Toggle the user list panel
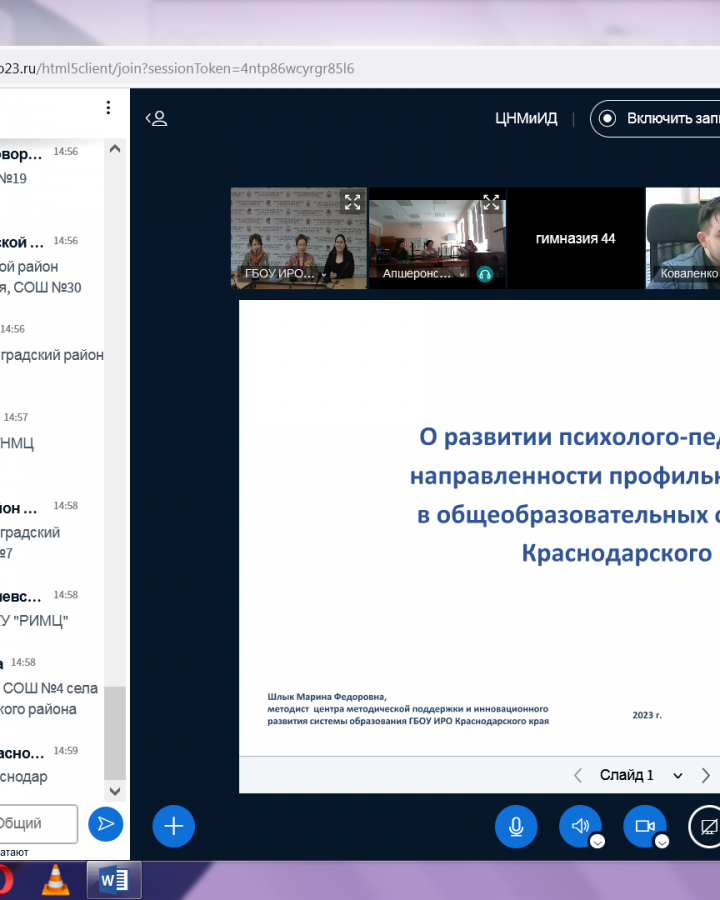Image resolution: width=720 pixels, height=900 pixels. (x=156, y=119)
